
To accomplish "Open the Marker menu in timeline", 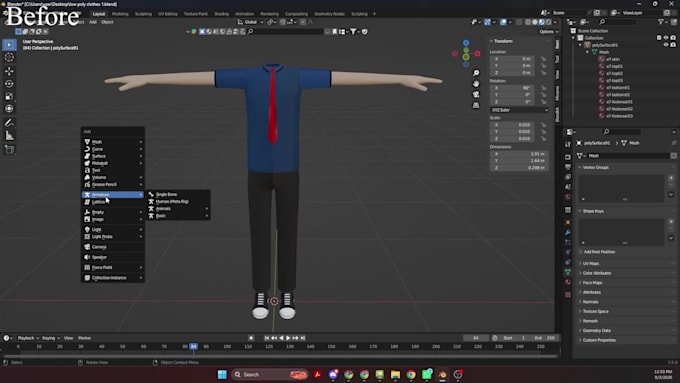I will pos(85,338).
